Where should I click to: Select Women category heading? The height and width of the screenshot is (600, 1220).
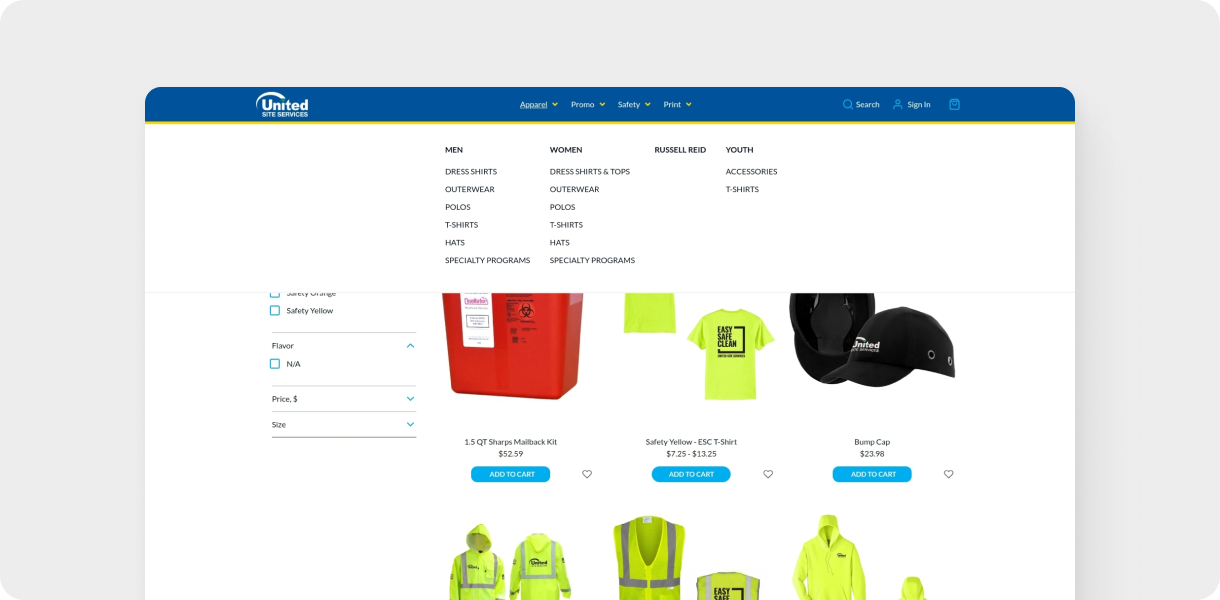point(566,150)
